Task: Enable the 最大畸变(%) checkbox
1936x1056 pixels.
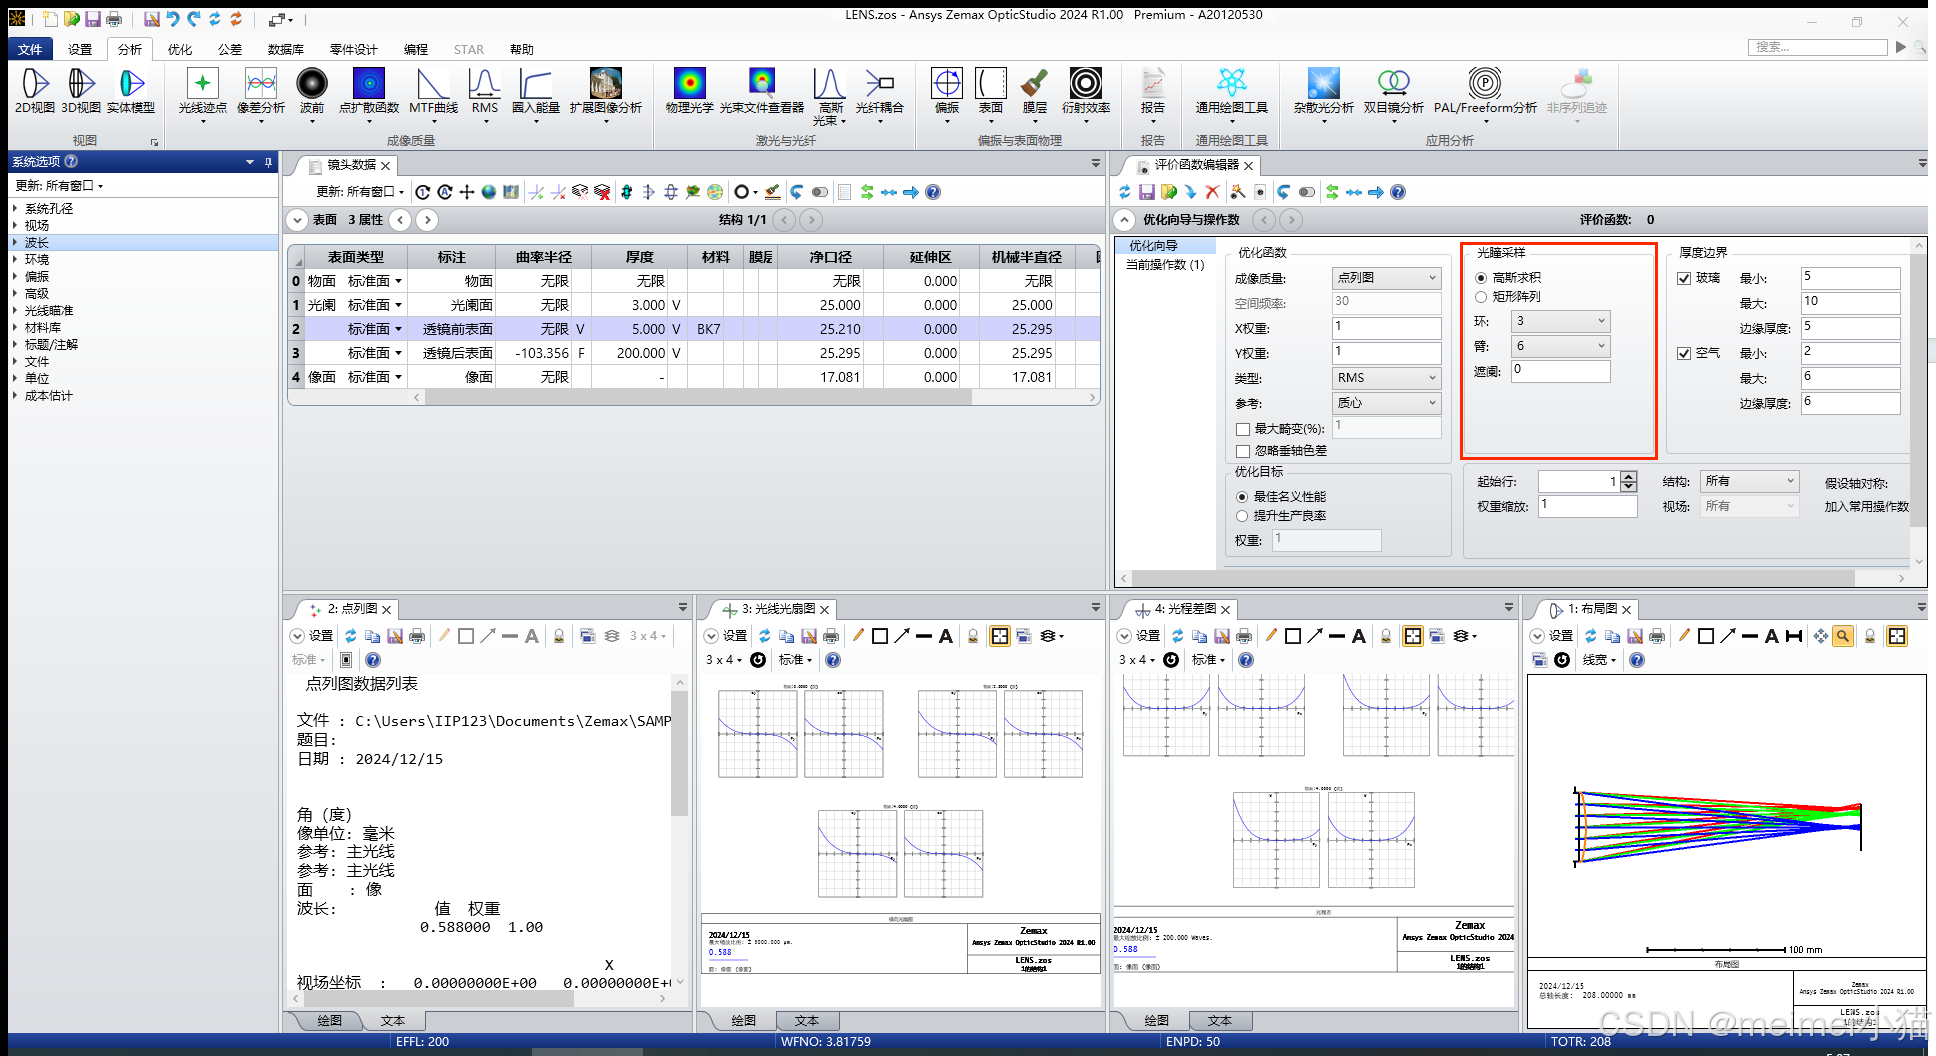Action: click(1243, 429)
